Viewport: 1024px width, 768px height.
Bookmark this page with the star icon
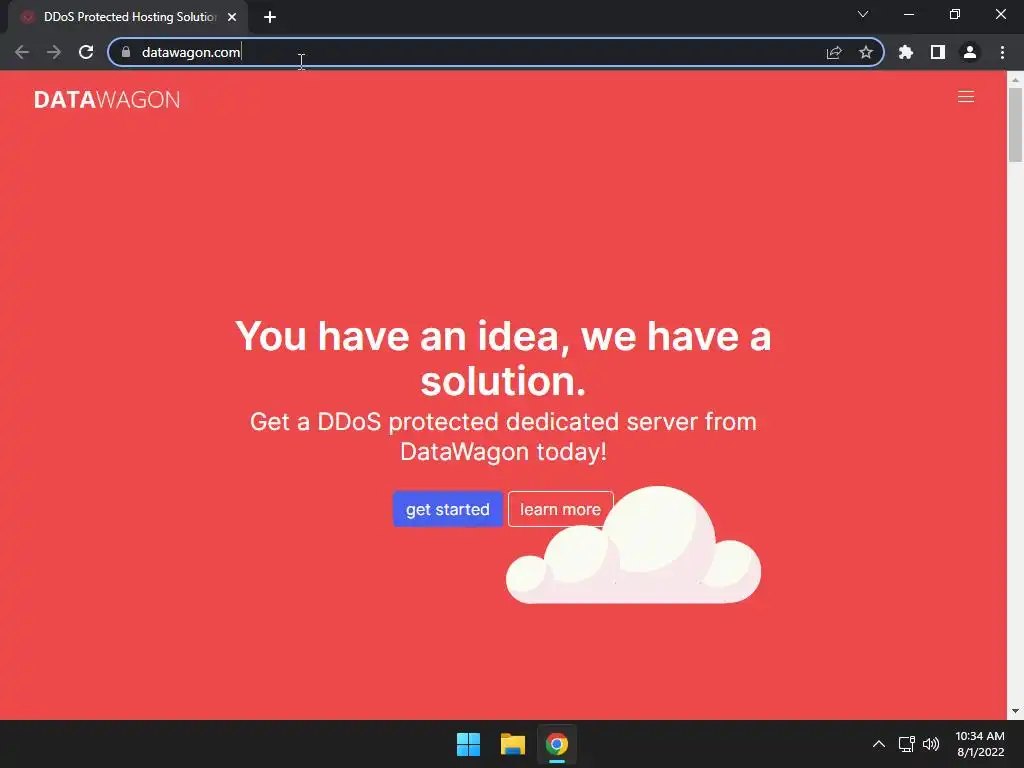866,52
